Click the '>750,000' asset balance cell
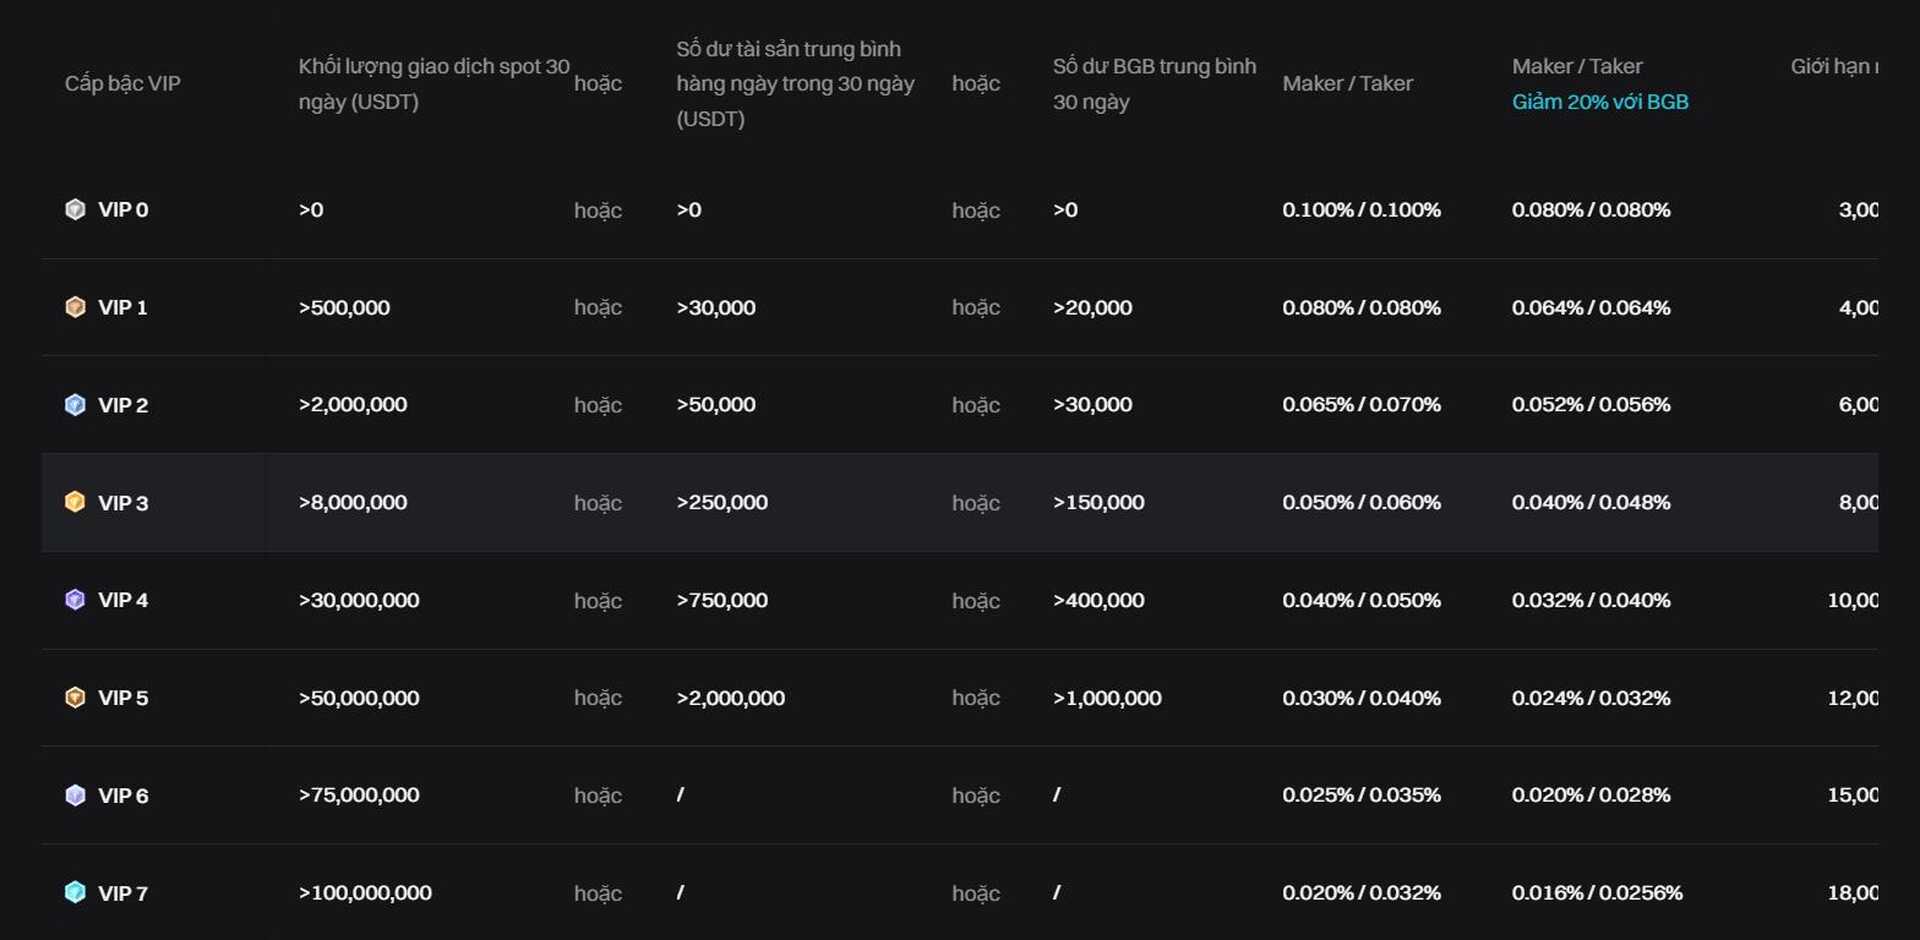 tap(722, 600)
